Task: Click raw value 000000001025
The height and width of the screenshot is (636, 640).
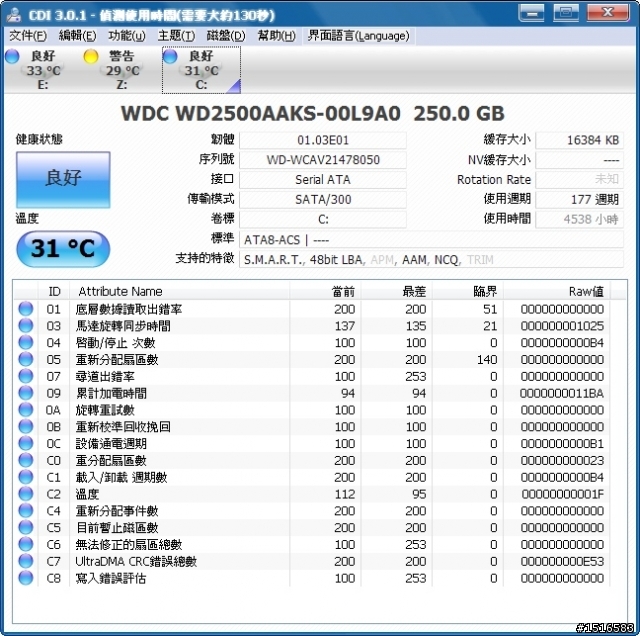Action: coord(562,326)
